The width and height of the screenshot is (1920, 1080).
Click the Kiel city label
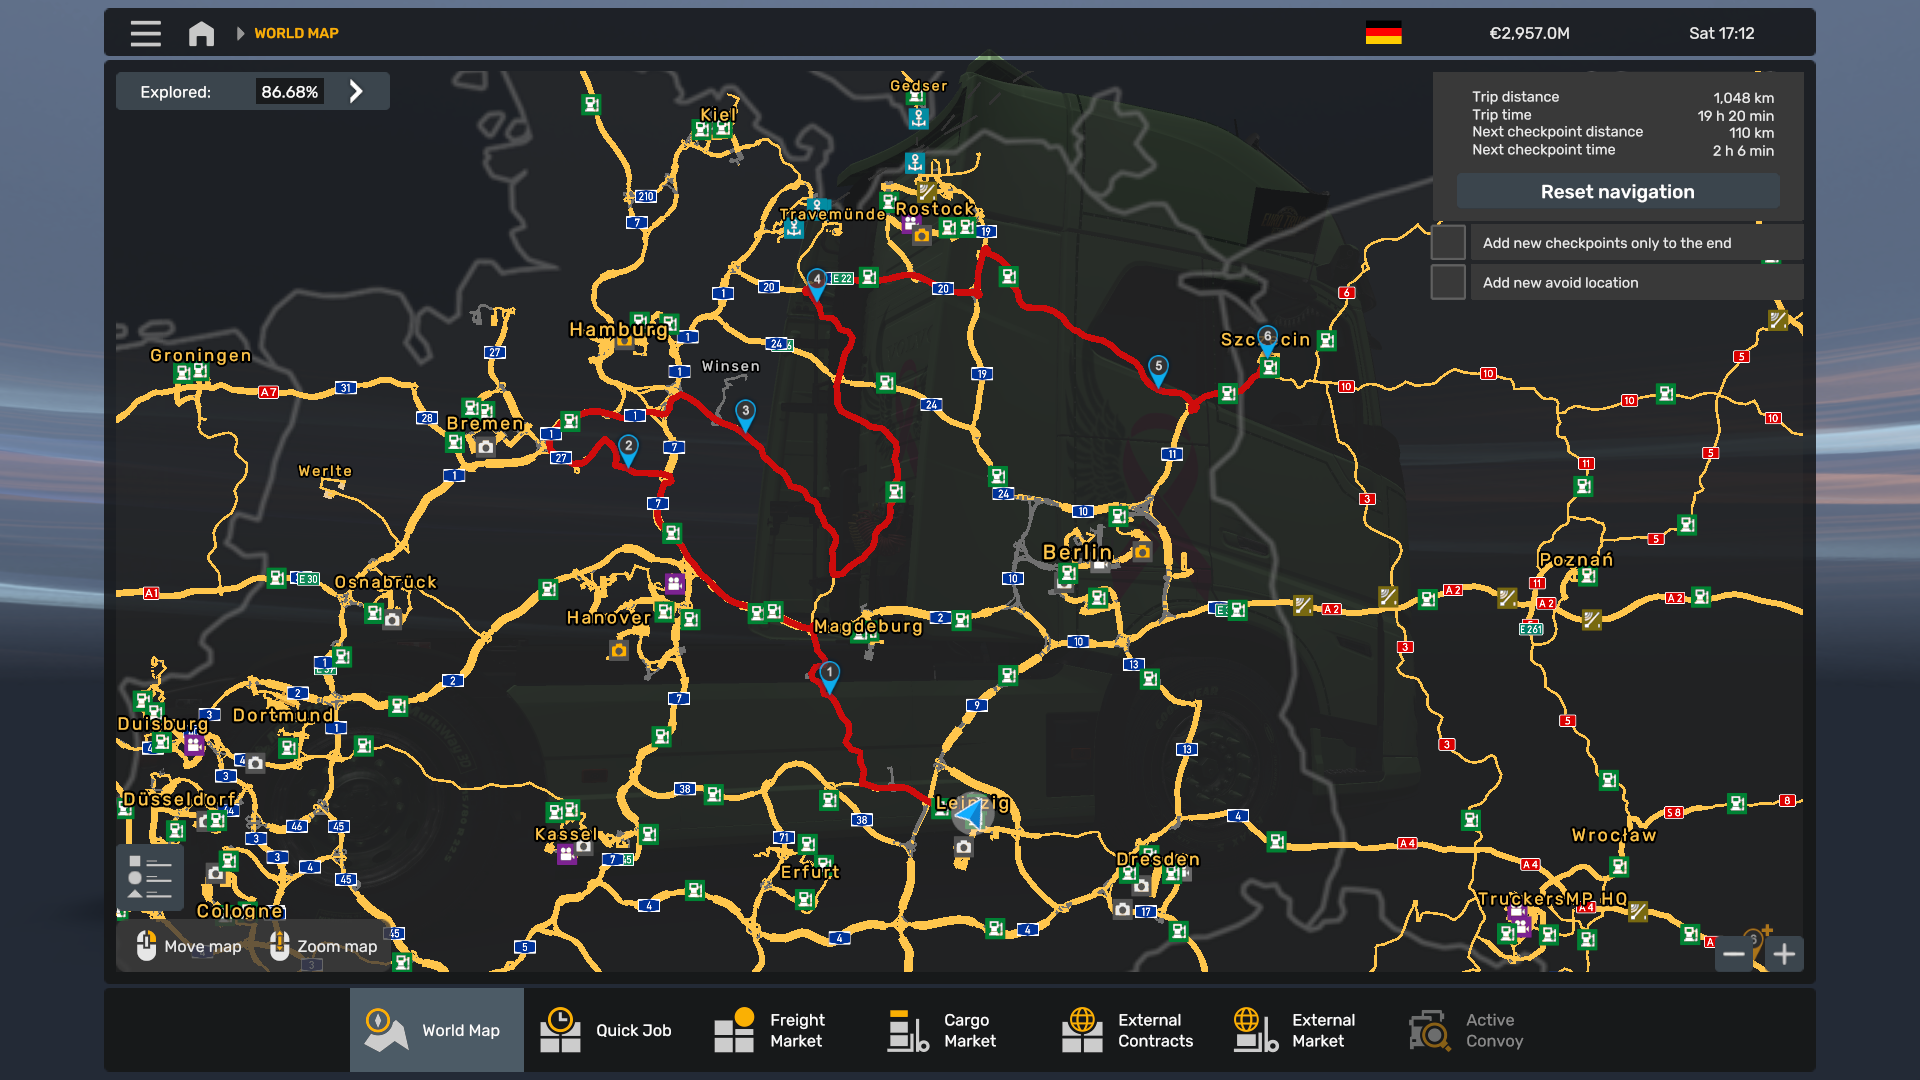[719, 114]
